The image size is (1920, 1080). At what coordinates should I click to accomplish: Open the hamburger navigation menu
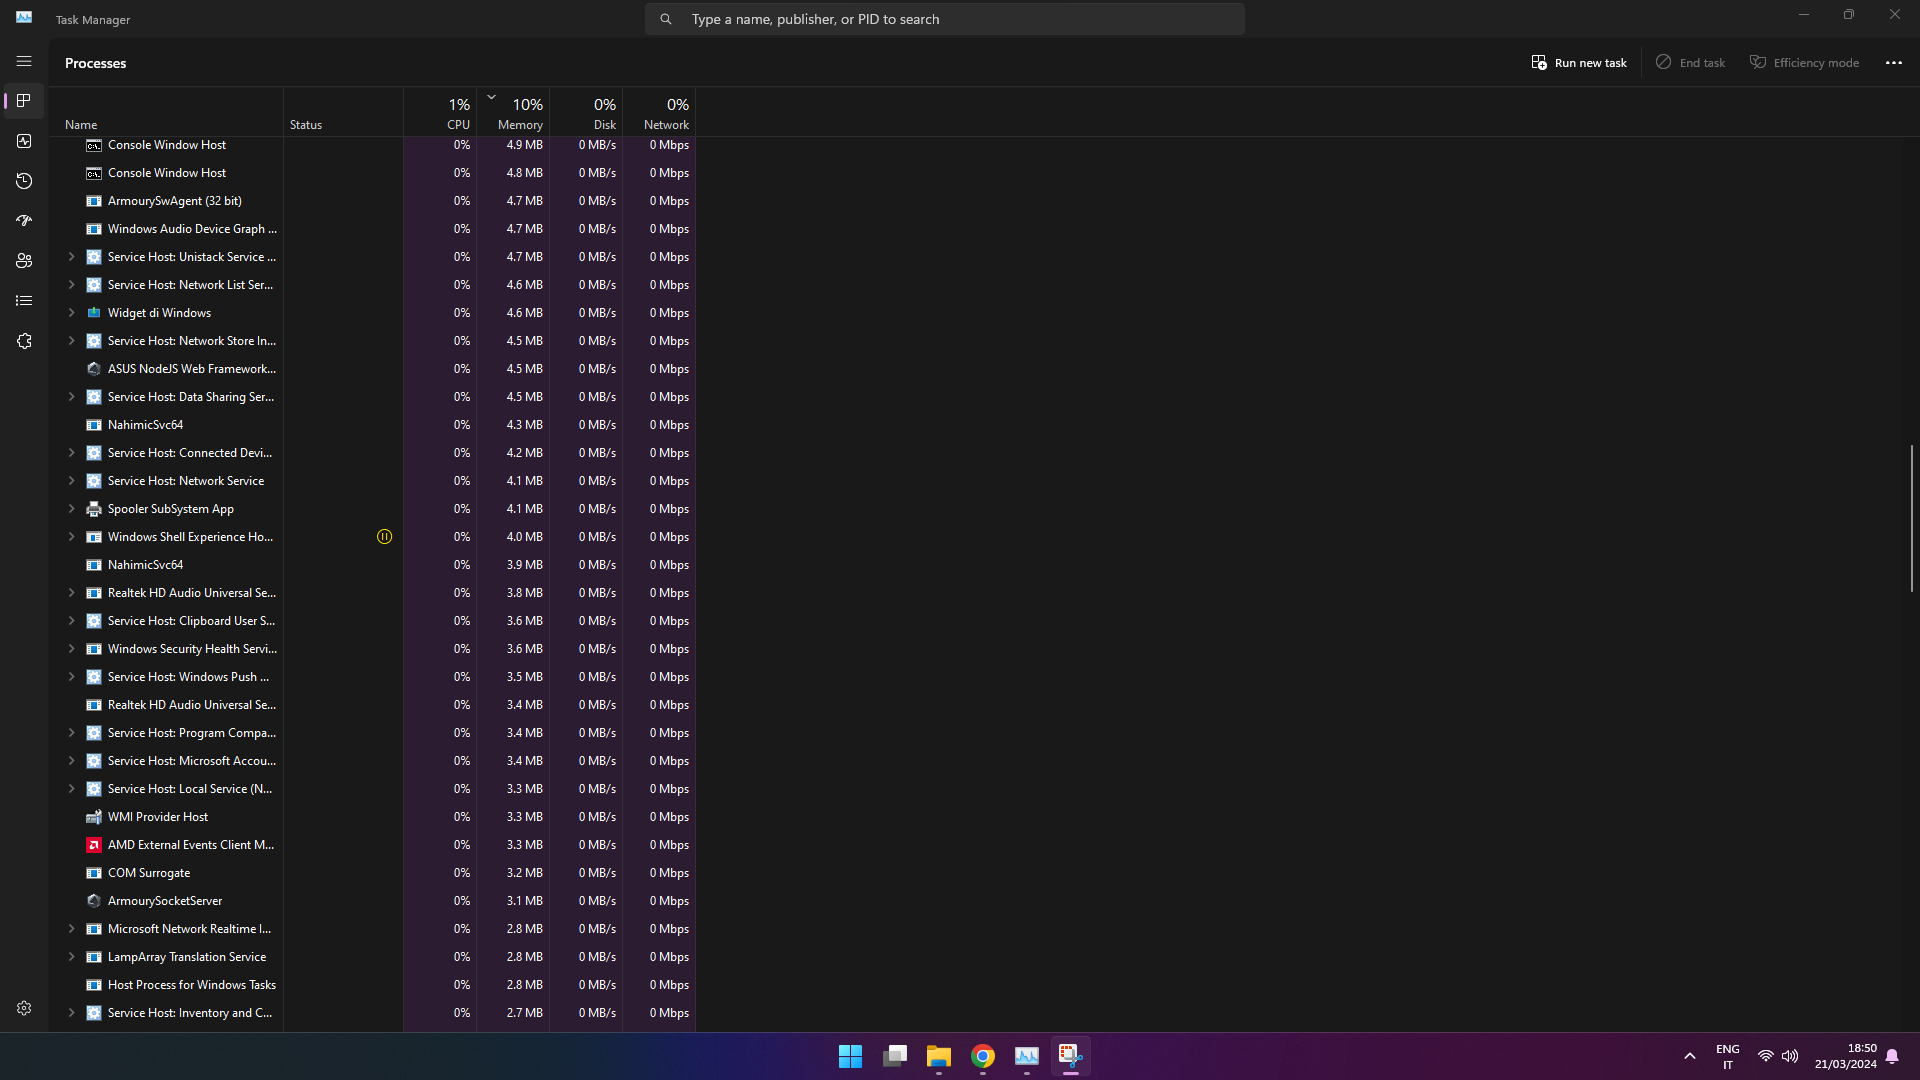point(24,61)
